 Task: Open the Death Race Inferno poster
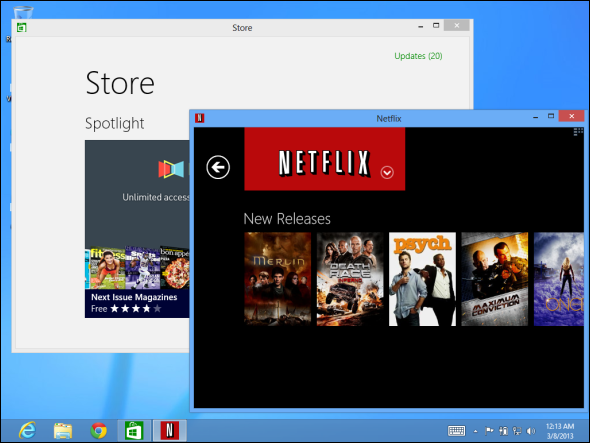(x=350, y=279)
